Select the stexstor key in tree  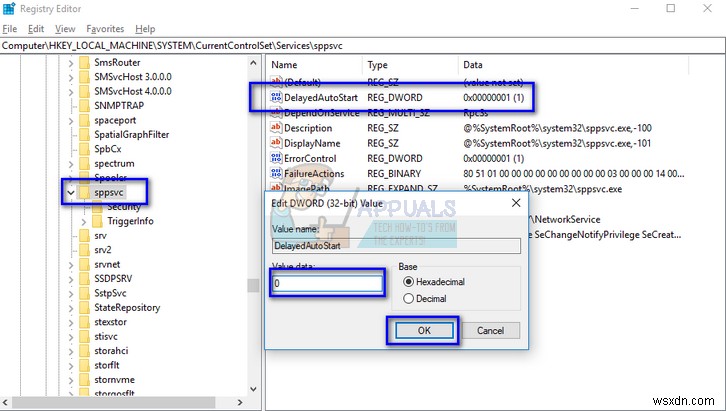[111, 322]
